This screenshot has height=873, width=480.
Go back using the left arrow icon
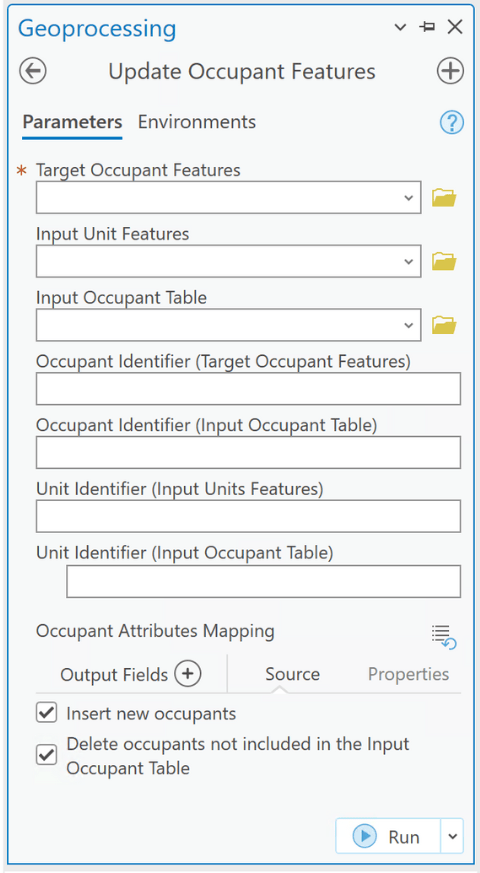(33, 71)
